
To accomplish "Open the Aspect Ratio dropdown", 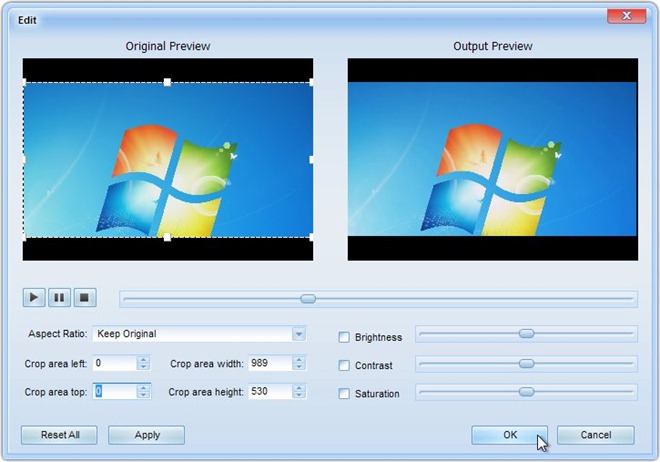I will pos(299,334).
